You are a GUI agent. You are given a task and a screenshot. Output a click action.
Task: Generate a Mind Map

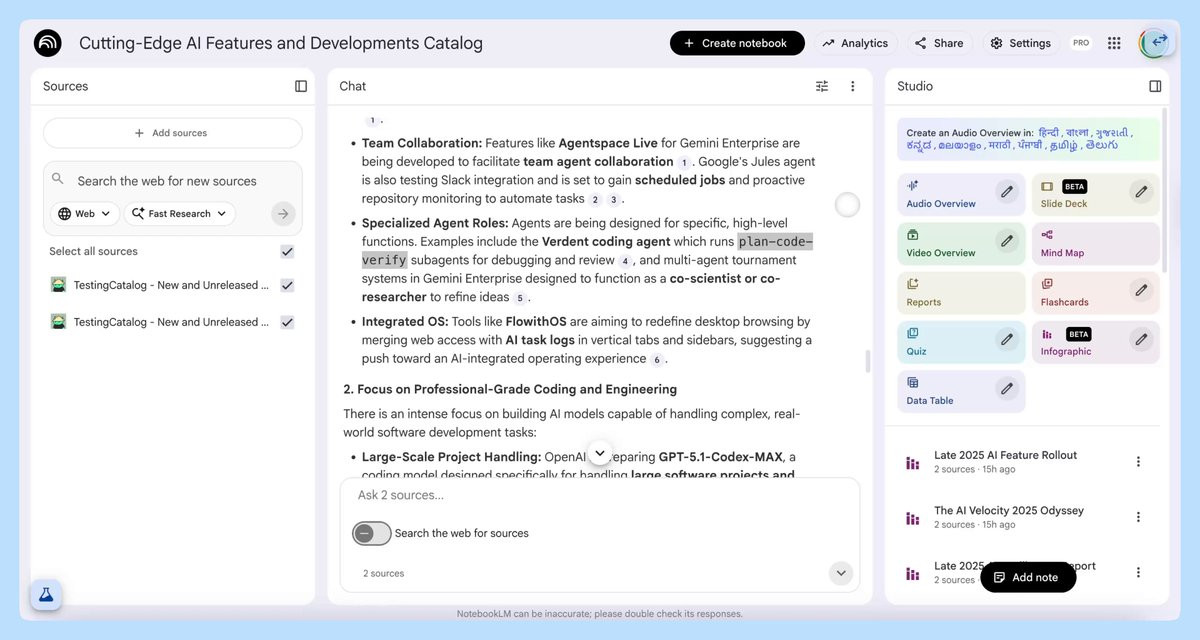click(1095, 243)
